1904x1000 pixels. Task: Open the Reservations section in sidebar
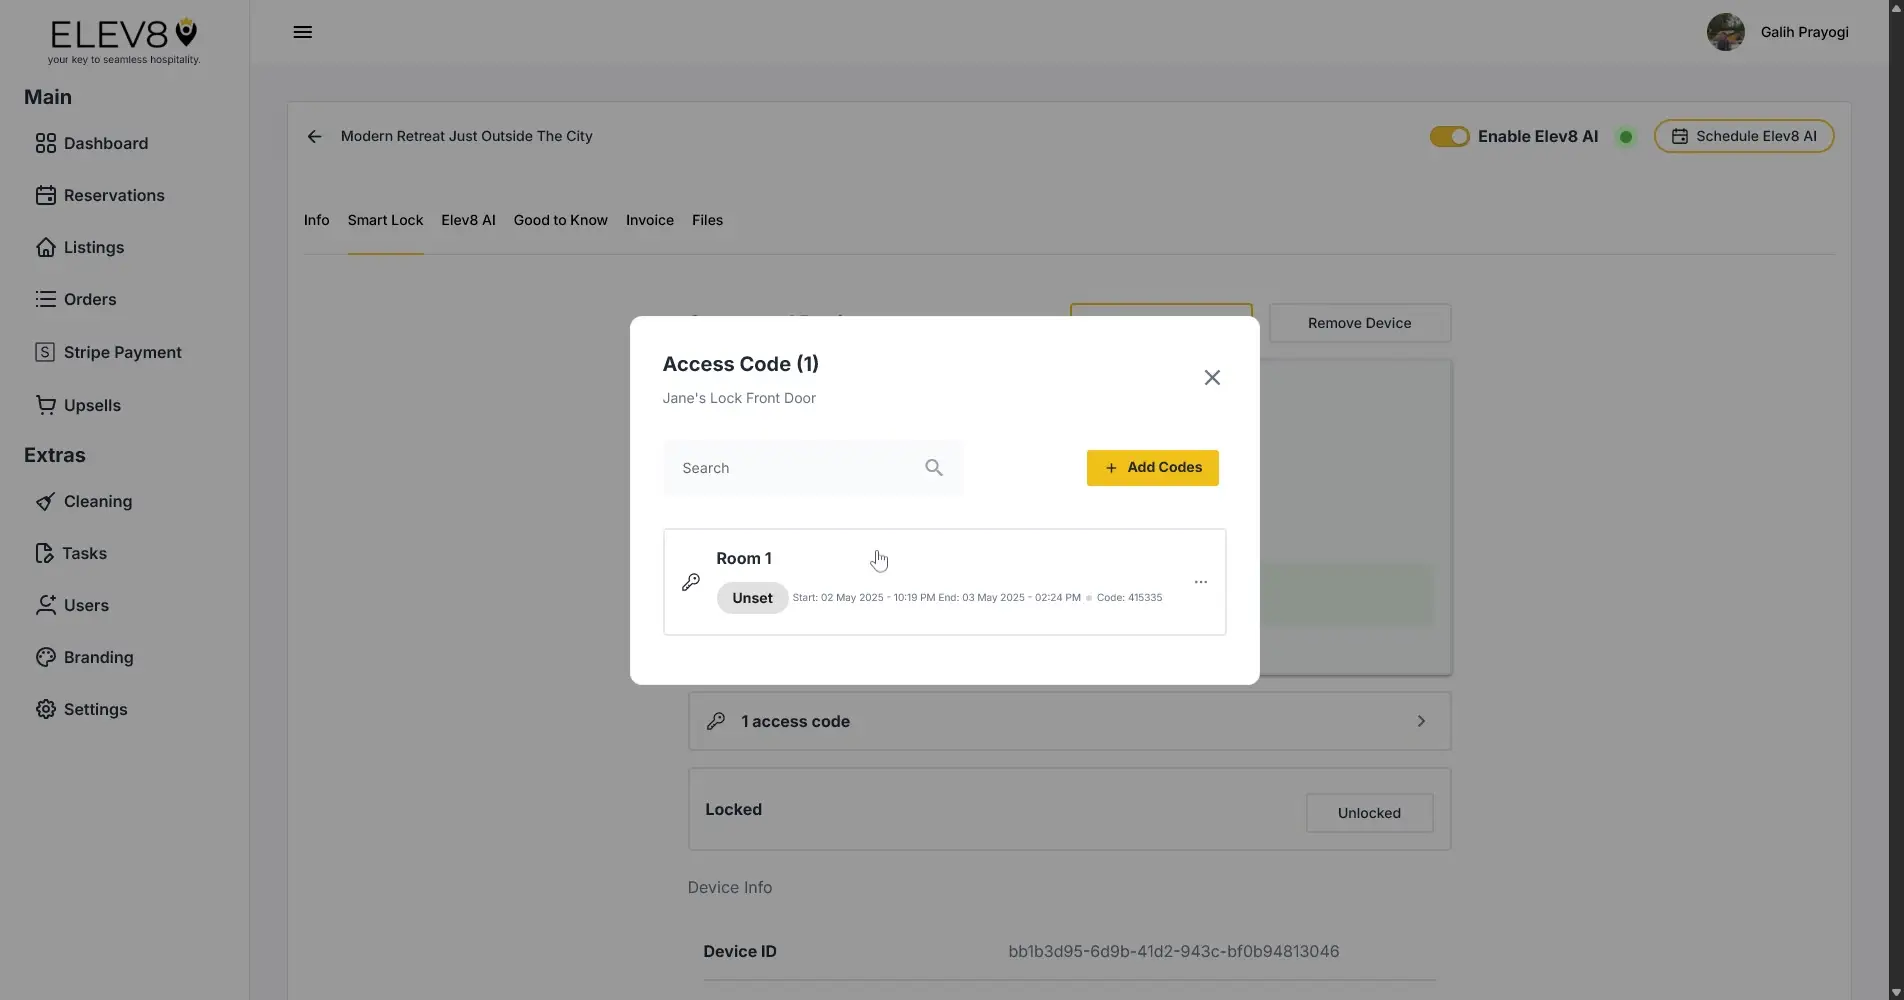pyautogui.click(x=114, y=195)
